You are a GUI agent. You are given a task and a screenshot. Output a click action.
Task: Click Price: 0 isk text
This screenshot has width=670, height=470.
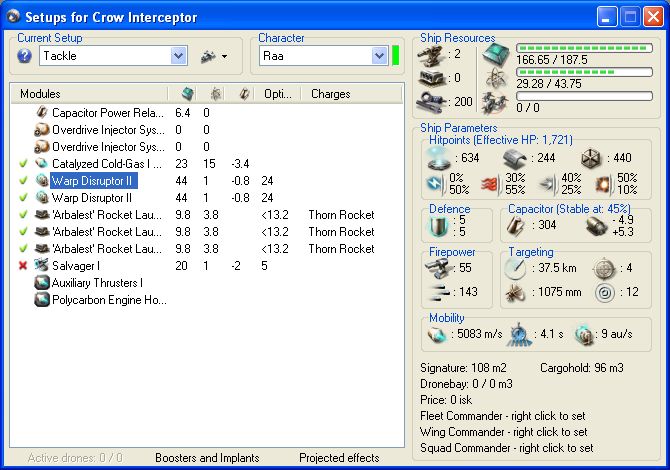[x=446, y=400]
